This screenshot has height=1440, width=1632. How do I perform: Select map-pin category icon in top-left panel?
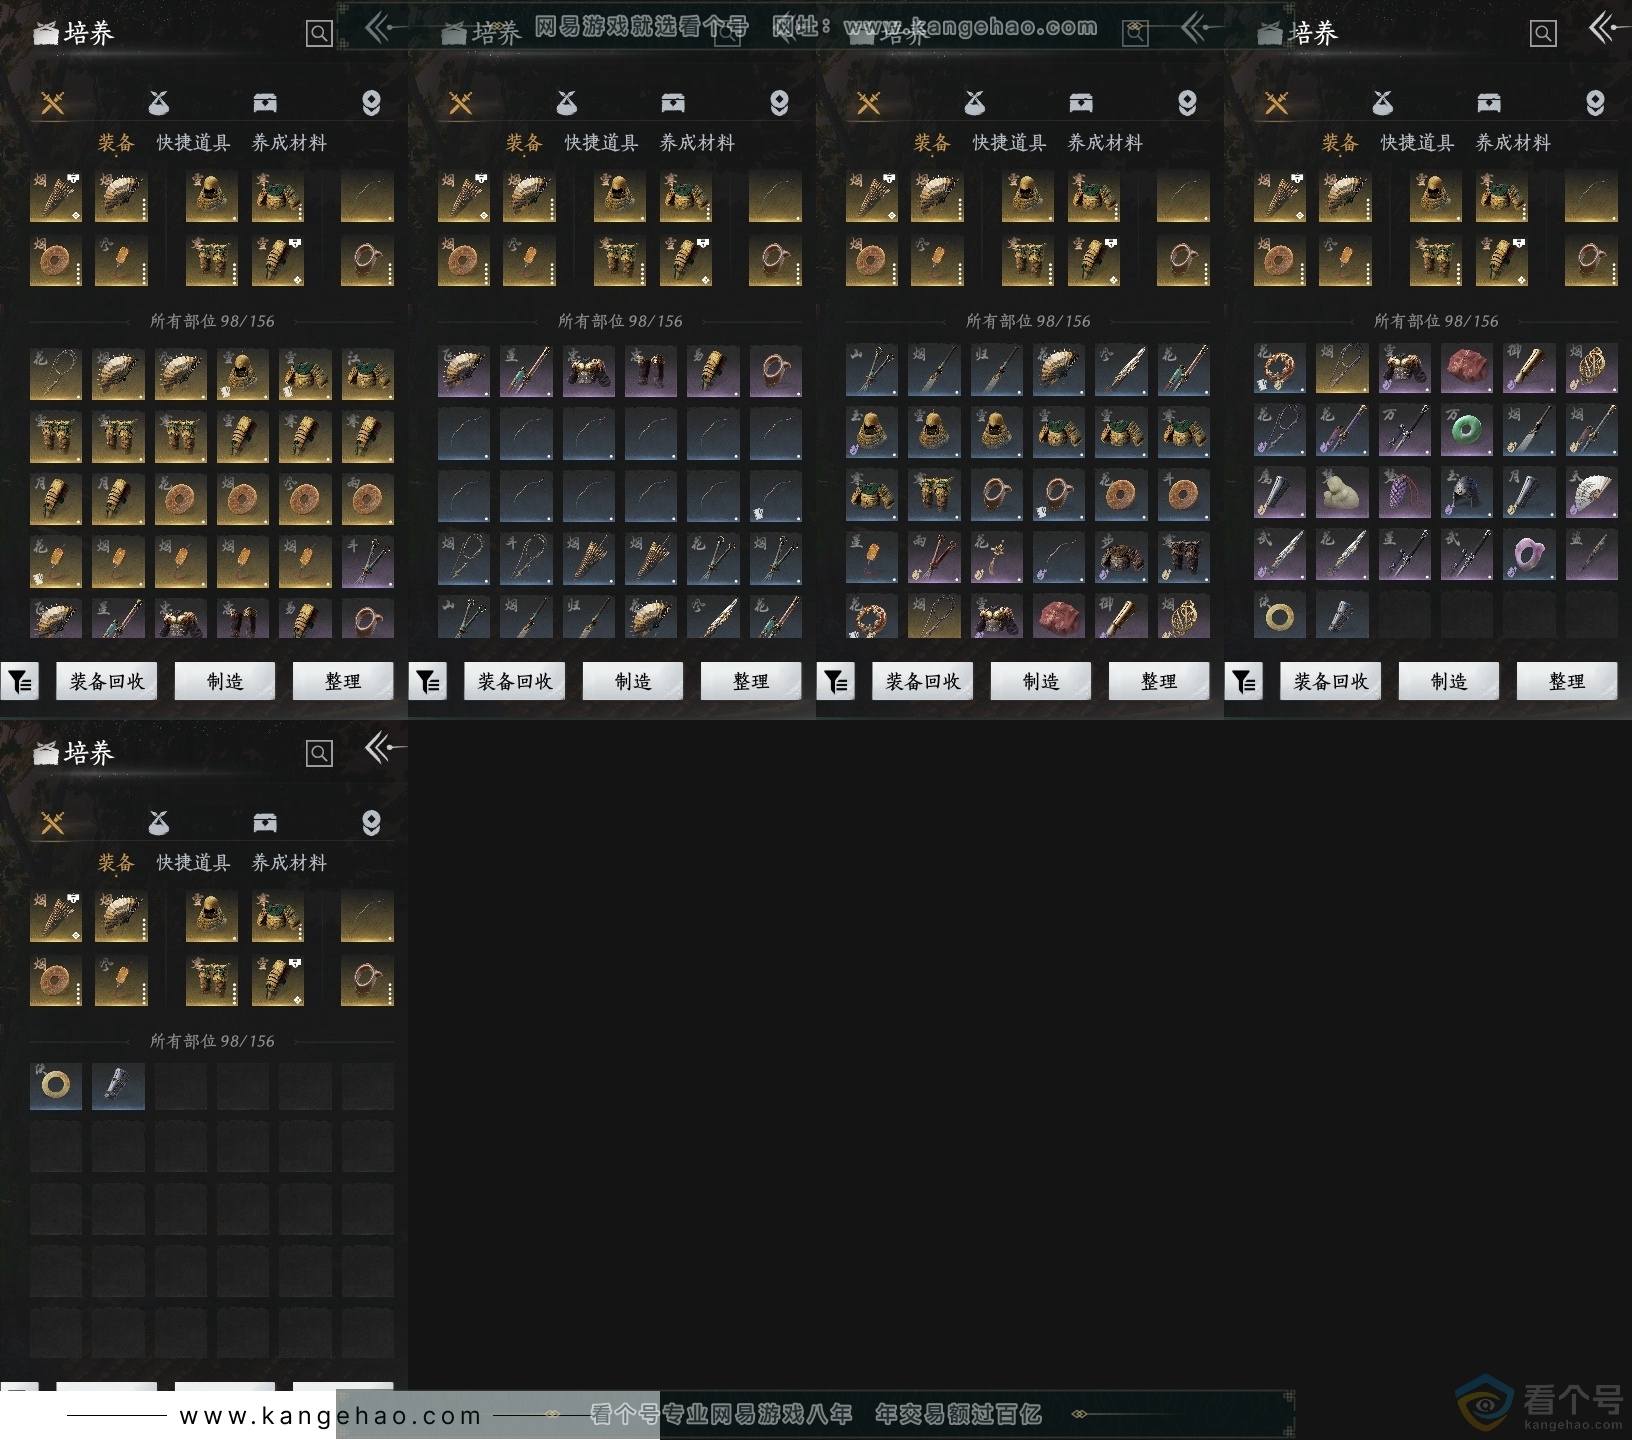click(x=371, y=103)
